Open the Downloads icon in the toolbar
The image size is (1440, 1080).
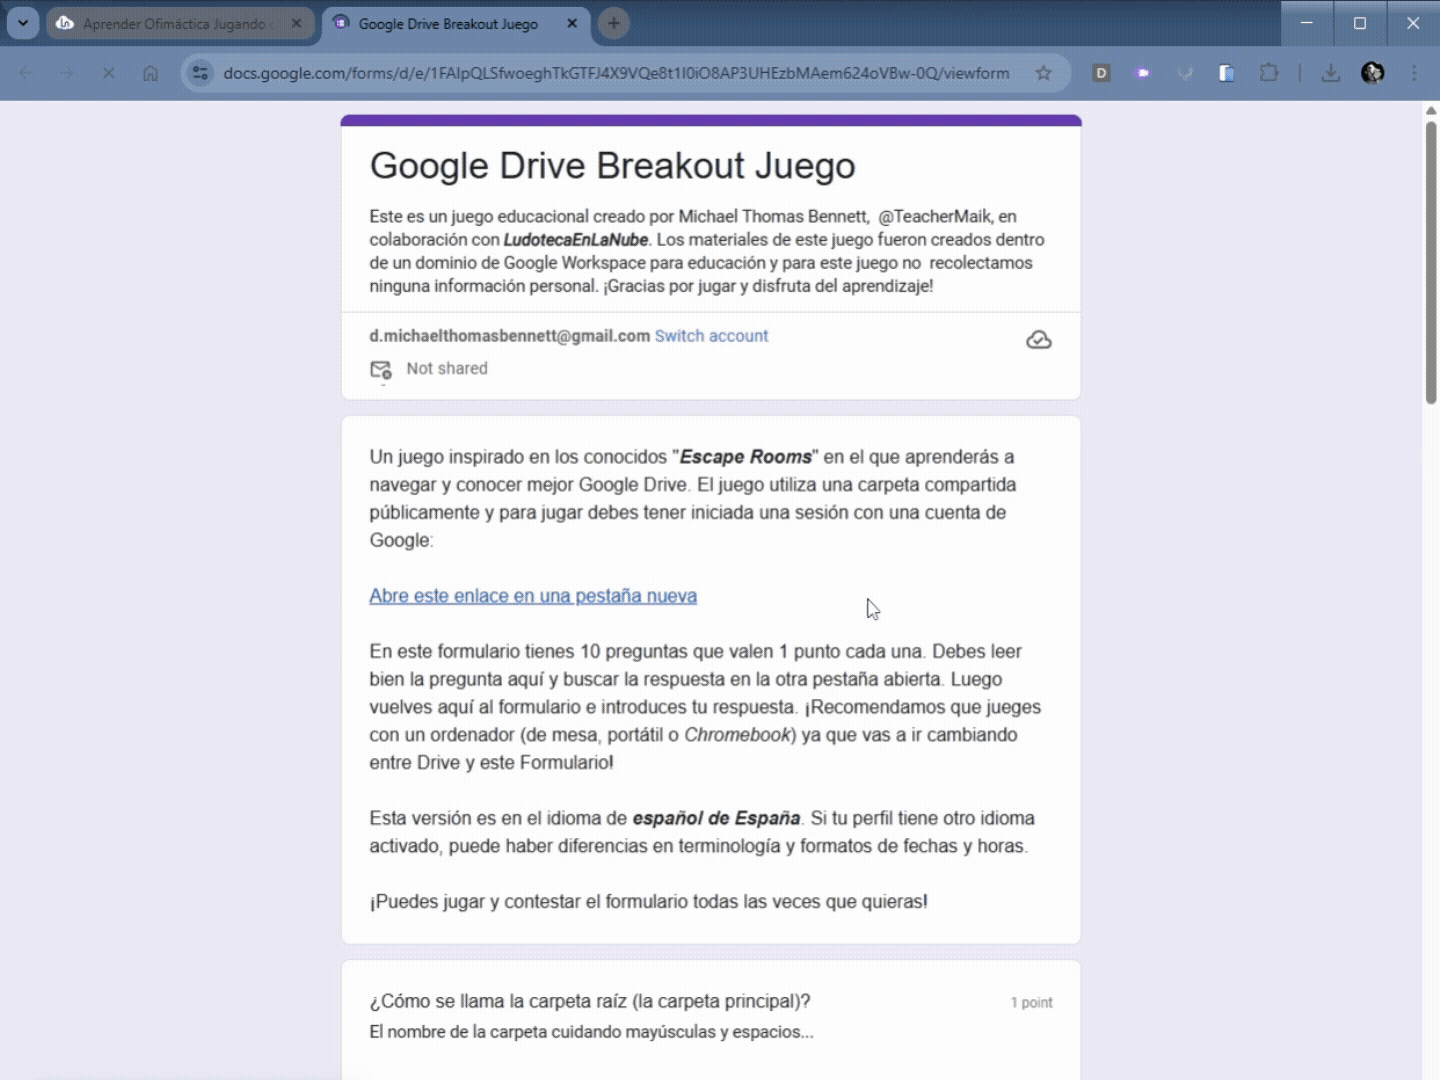coord(1330,72)
